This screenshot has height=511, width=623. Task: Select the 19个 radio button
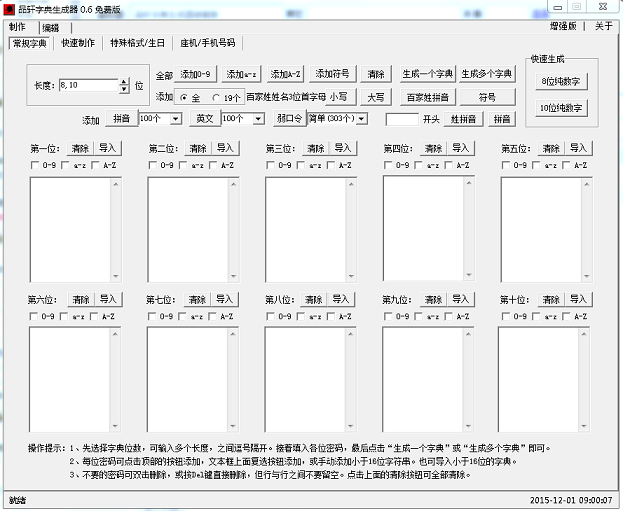coord(216,98)
